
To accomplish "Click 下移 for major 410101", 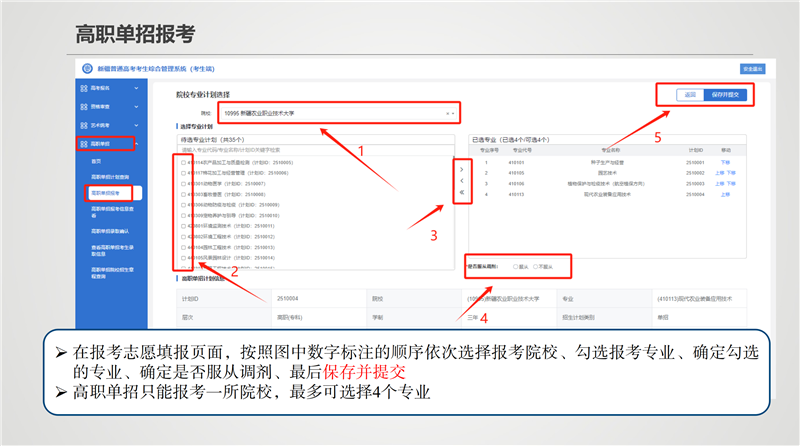I will (x=726, y=161).
